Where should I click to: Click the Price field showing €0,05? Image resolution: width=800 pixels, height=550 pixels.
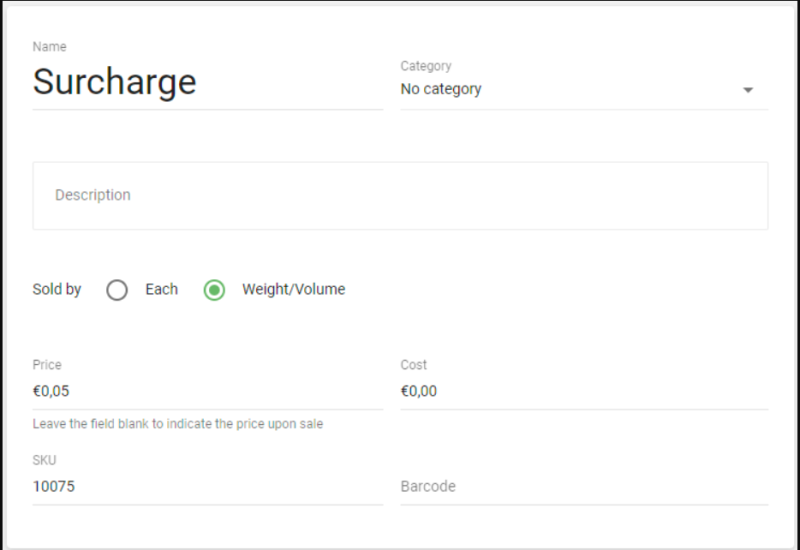(x=207, y=391)
